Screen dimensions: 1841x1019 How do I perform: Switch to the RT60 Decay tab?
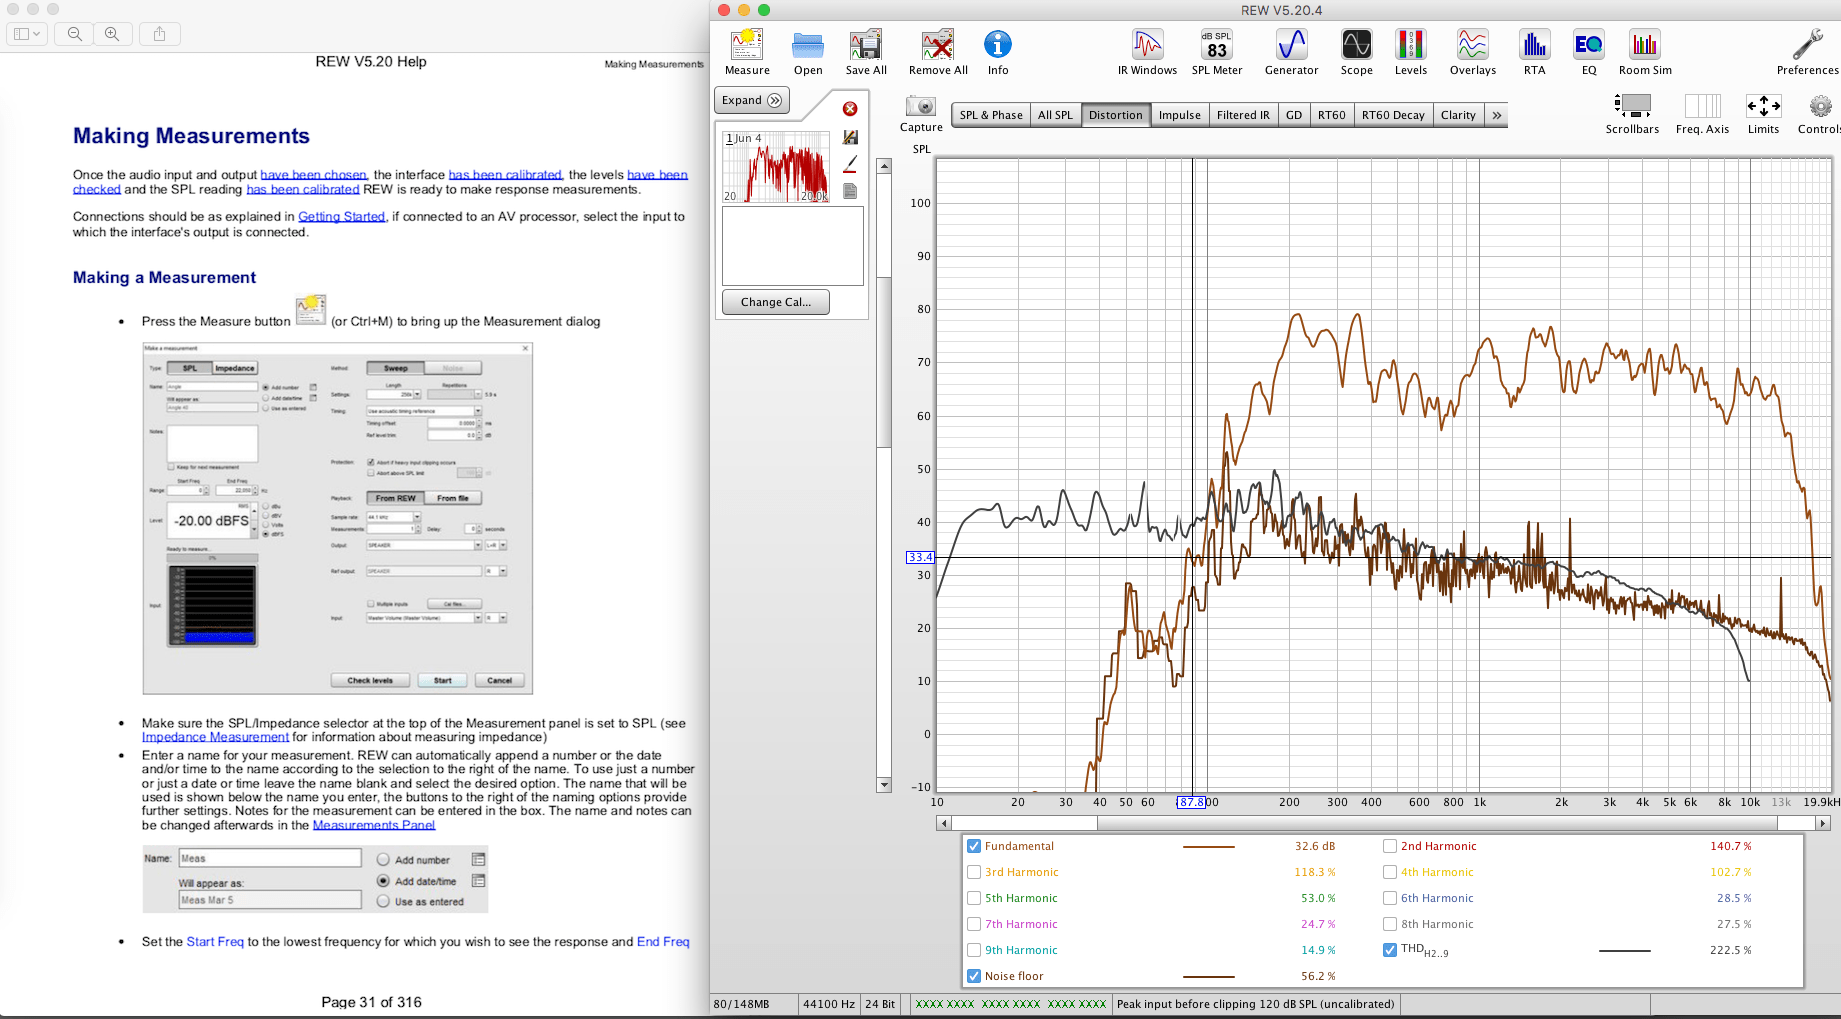pyautogui.click(x=1393, y=115)
